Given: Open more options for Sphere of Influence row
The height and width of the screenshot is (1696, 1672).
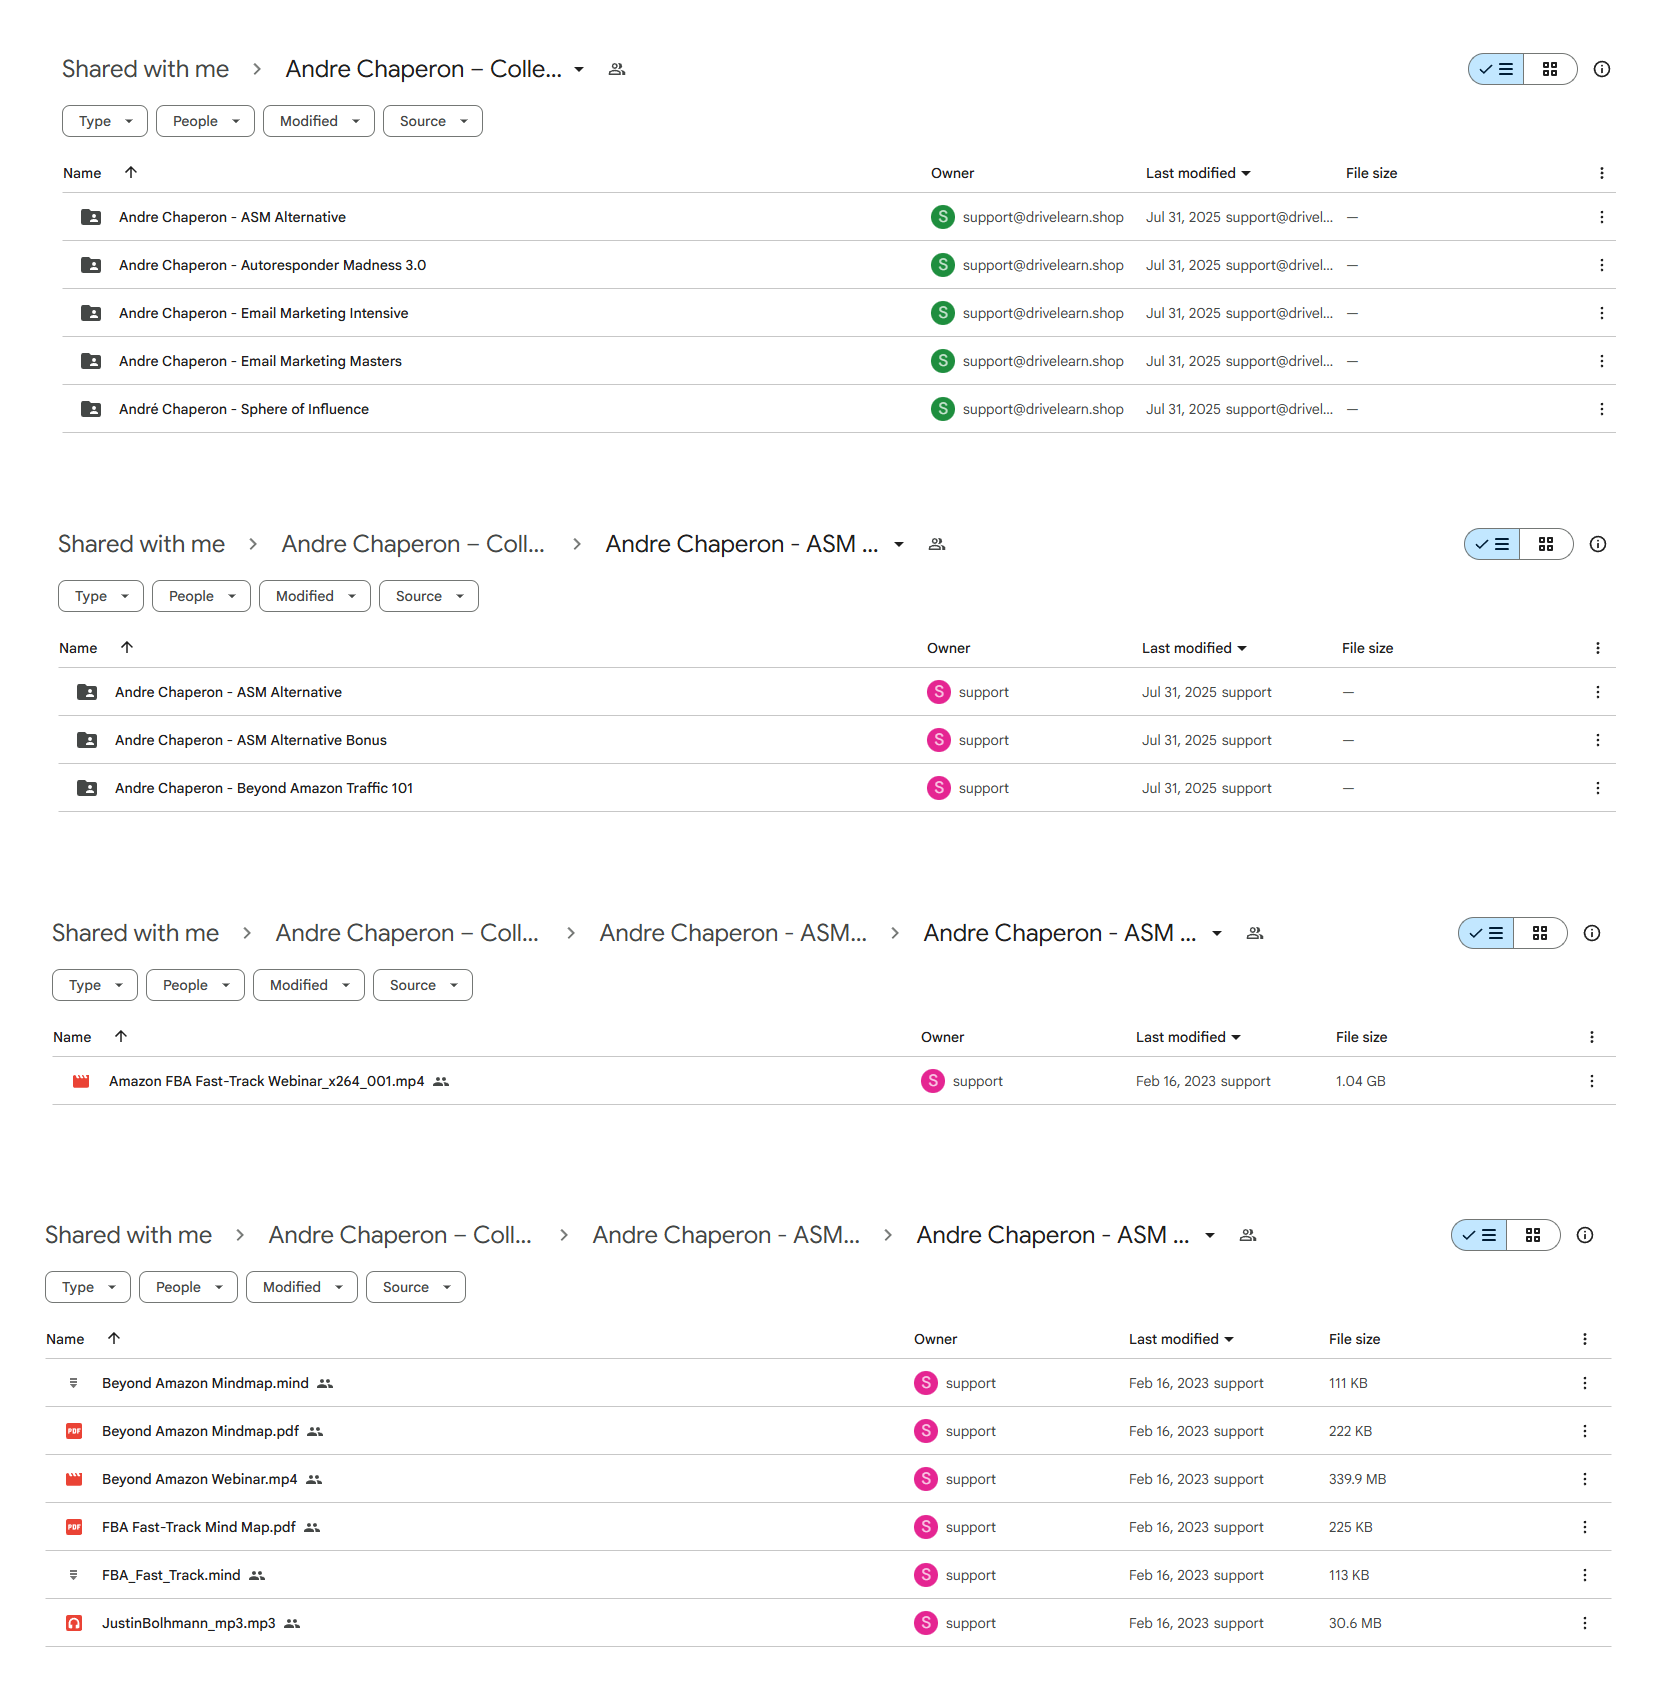Looking at the screenshot, I should (x=1602, y=409).
